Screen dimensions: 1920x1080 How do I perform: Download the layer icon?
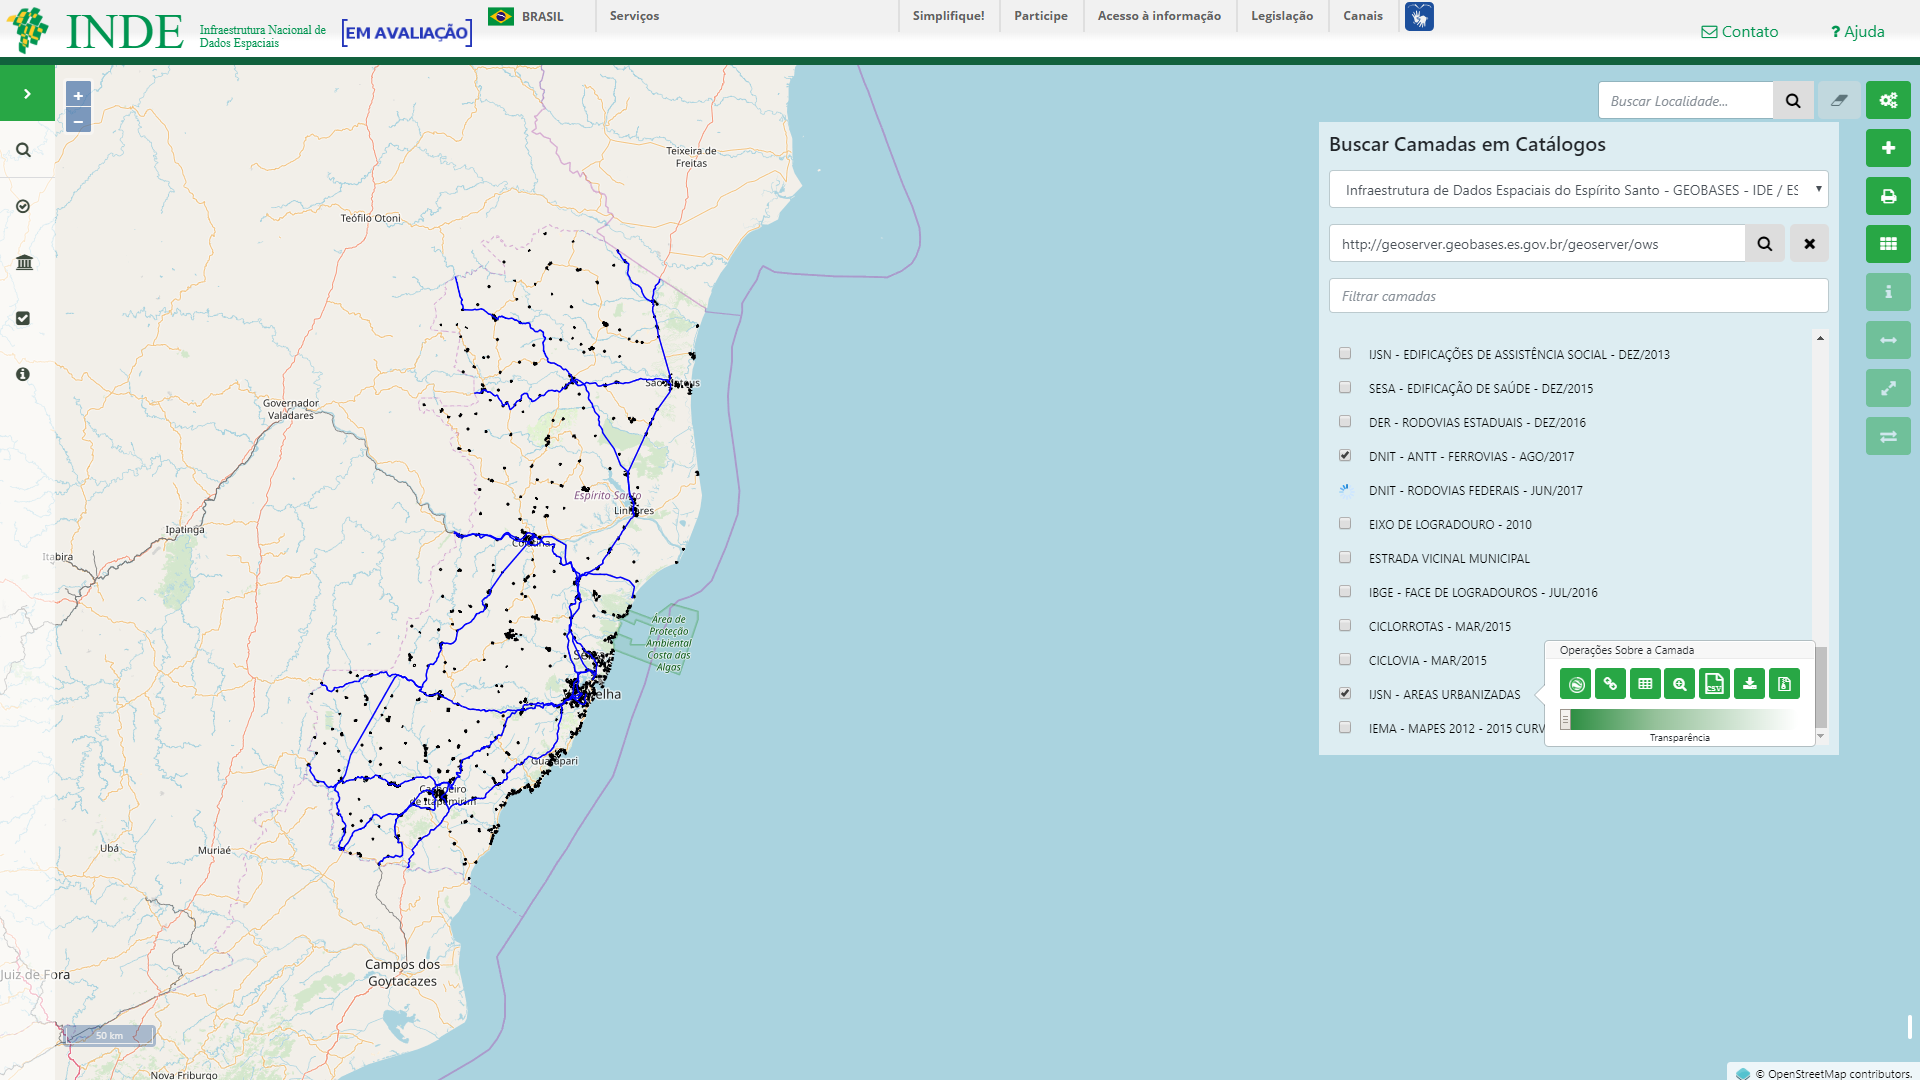coord(1749,684)
